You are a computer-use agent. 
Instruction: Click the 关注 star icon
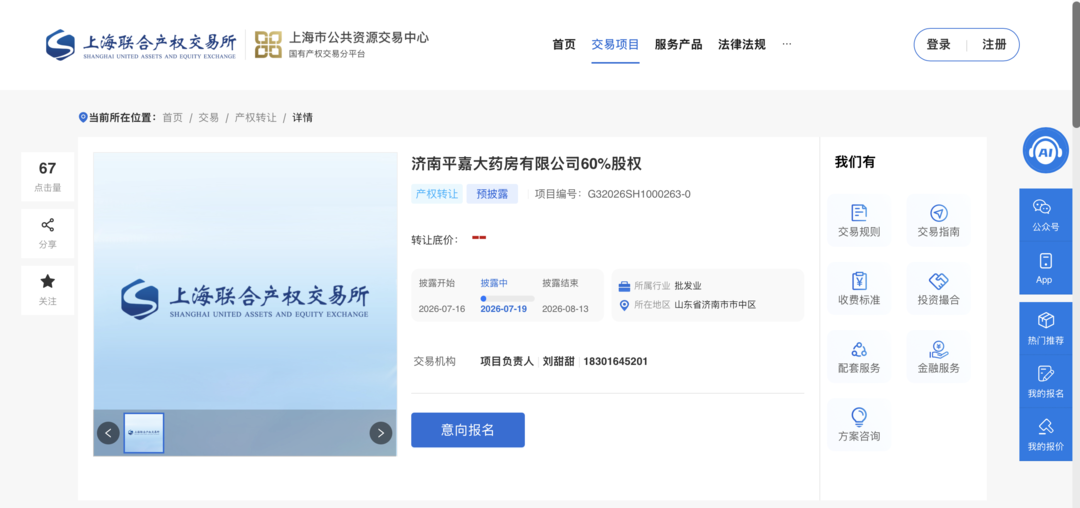(48, 281)
